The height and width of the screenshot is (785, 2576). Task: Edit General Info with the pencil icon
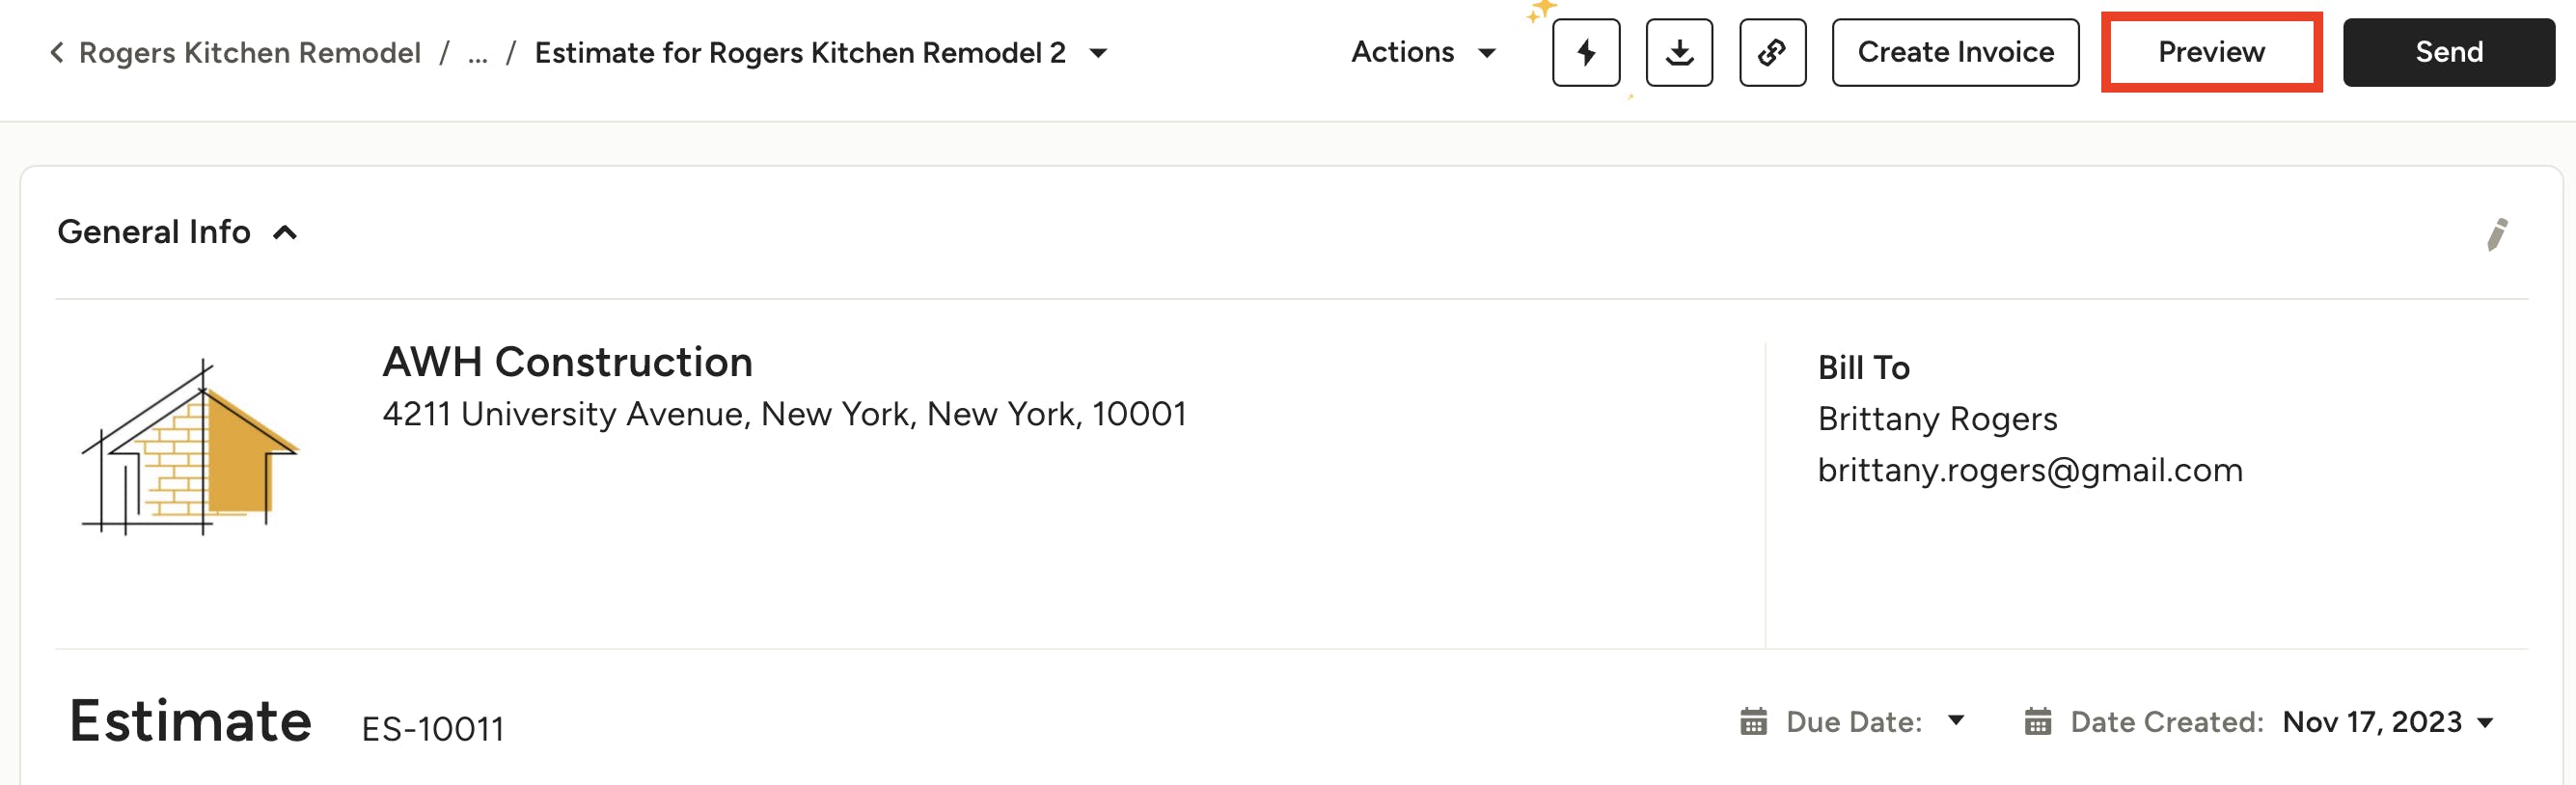[x=2496, y=235]
